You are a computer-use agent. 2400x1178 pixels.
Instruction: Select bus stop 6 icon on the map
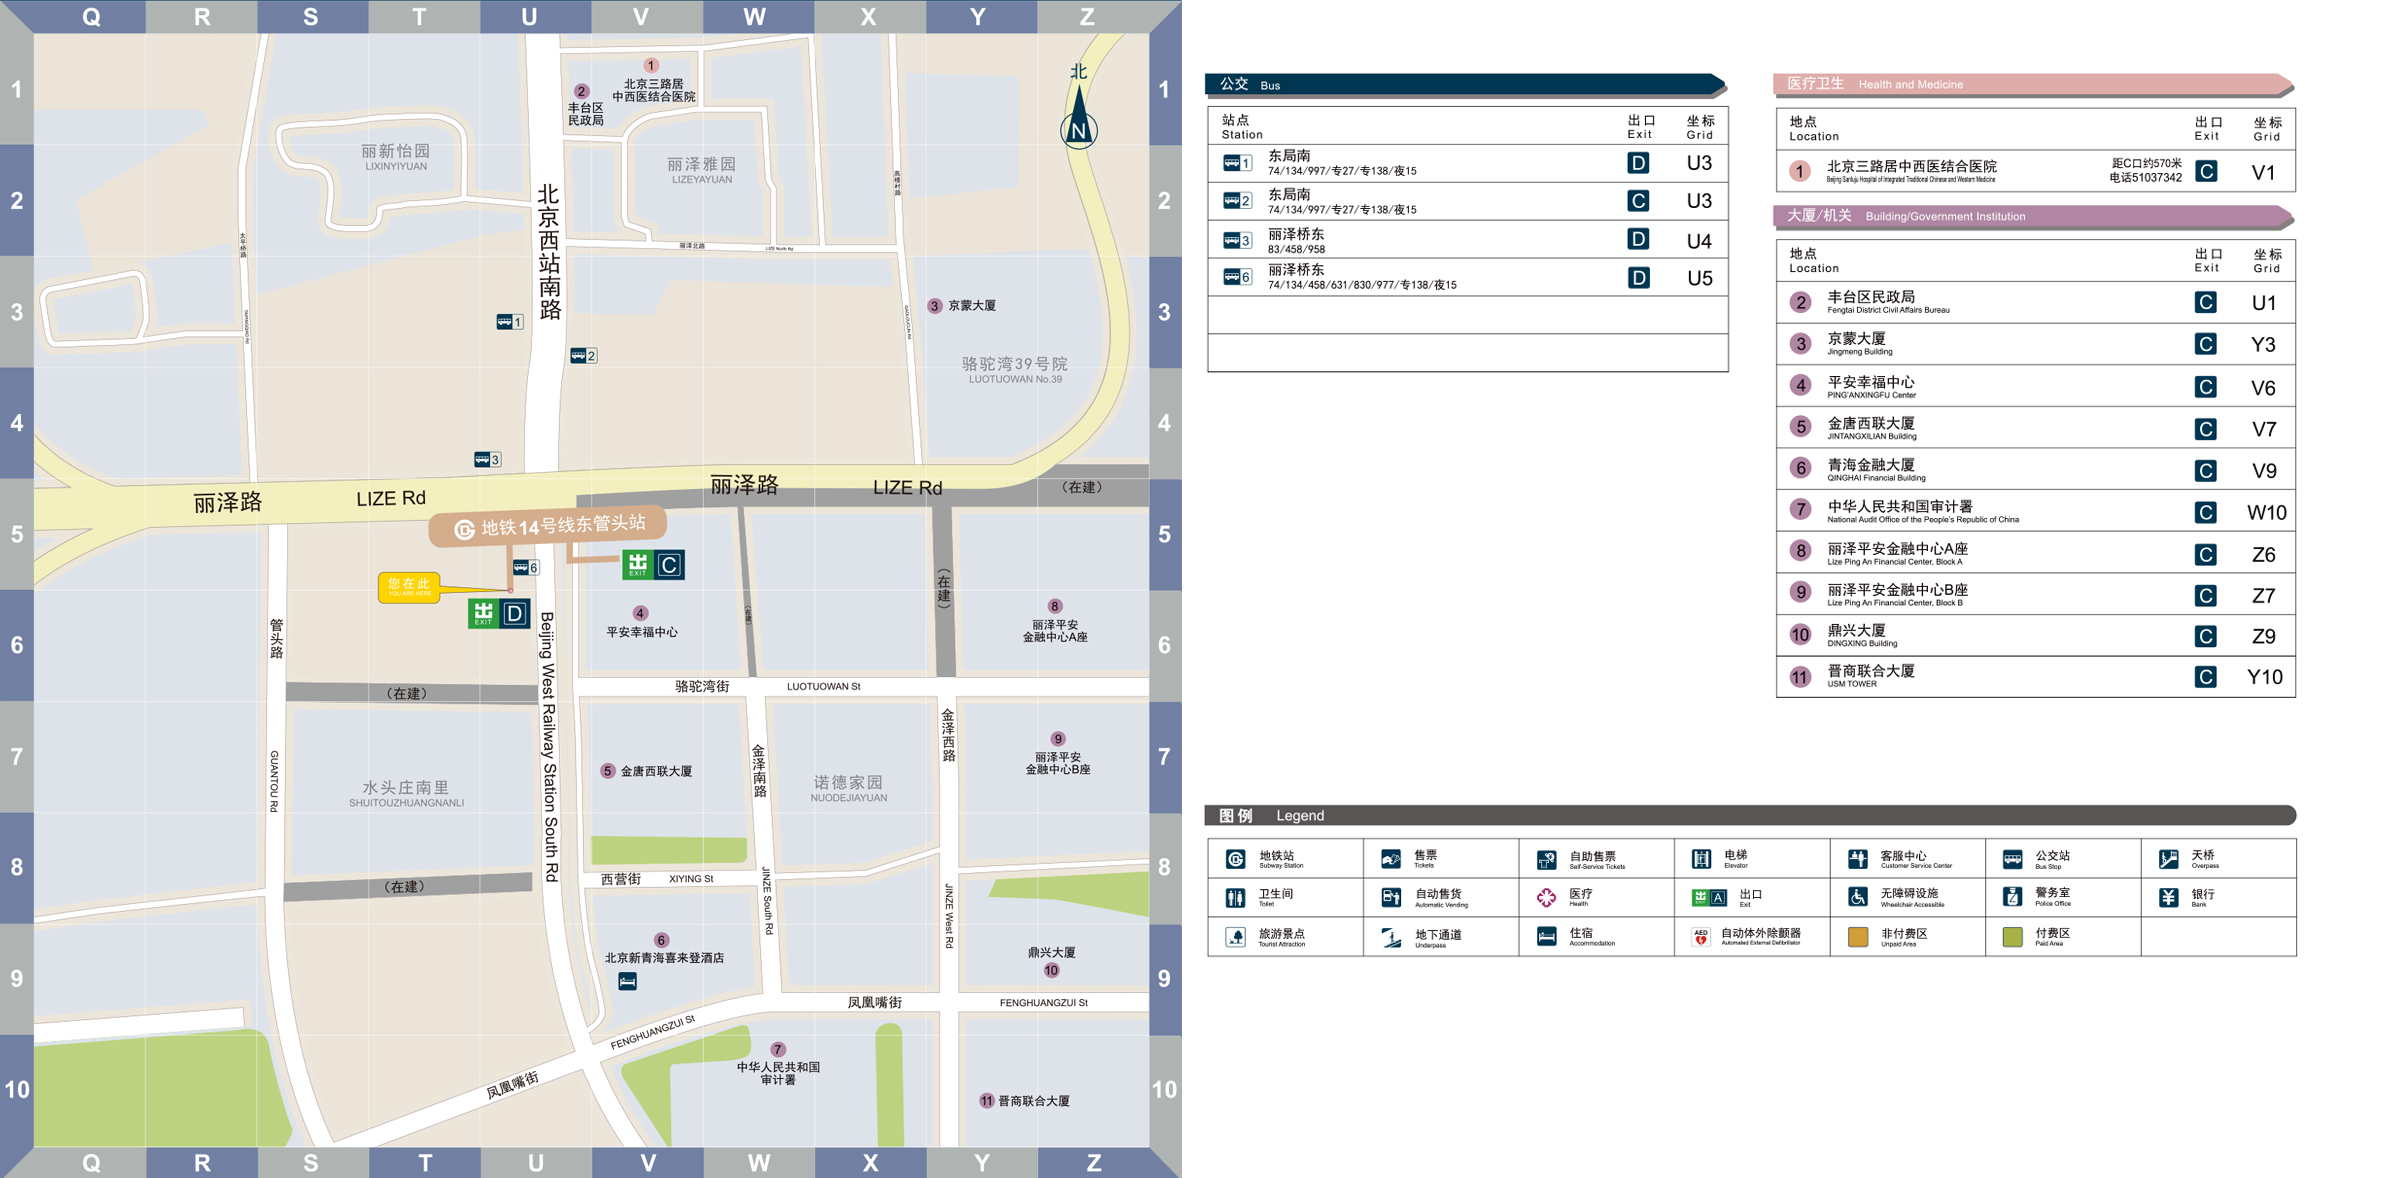526,568
